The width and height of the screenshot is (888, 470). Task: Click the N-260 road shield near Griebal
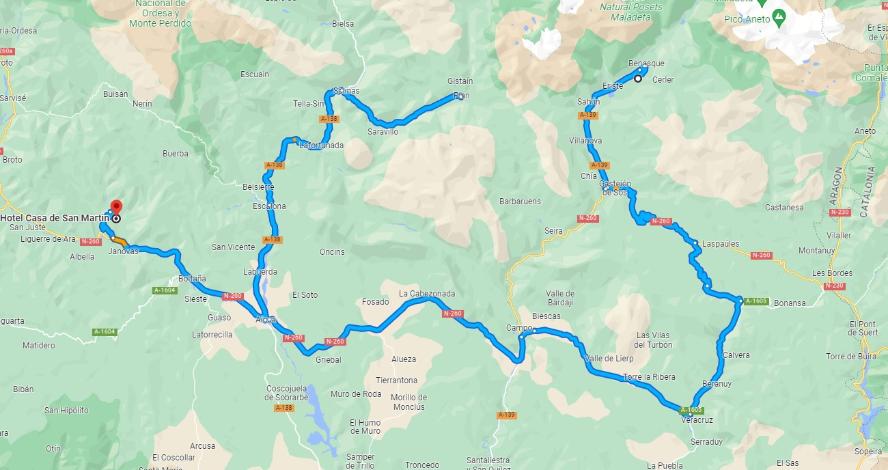coord(335,341)
